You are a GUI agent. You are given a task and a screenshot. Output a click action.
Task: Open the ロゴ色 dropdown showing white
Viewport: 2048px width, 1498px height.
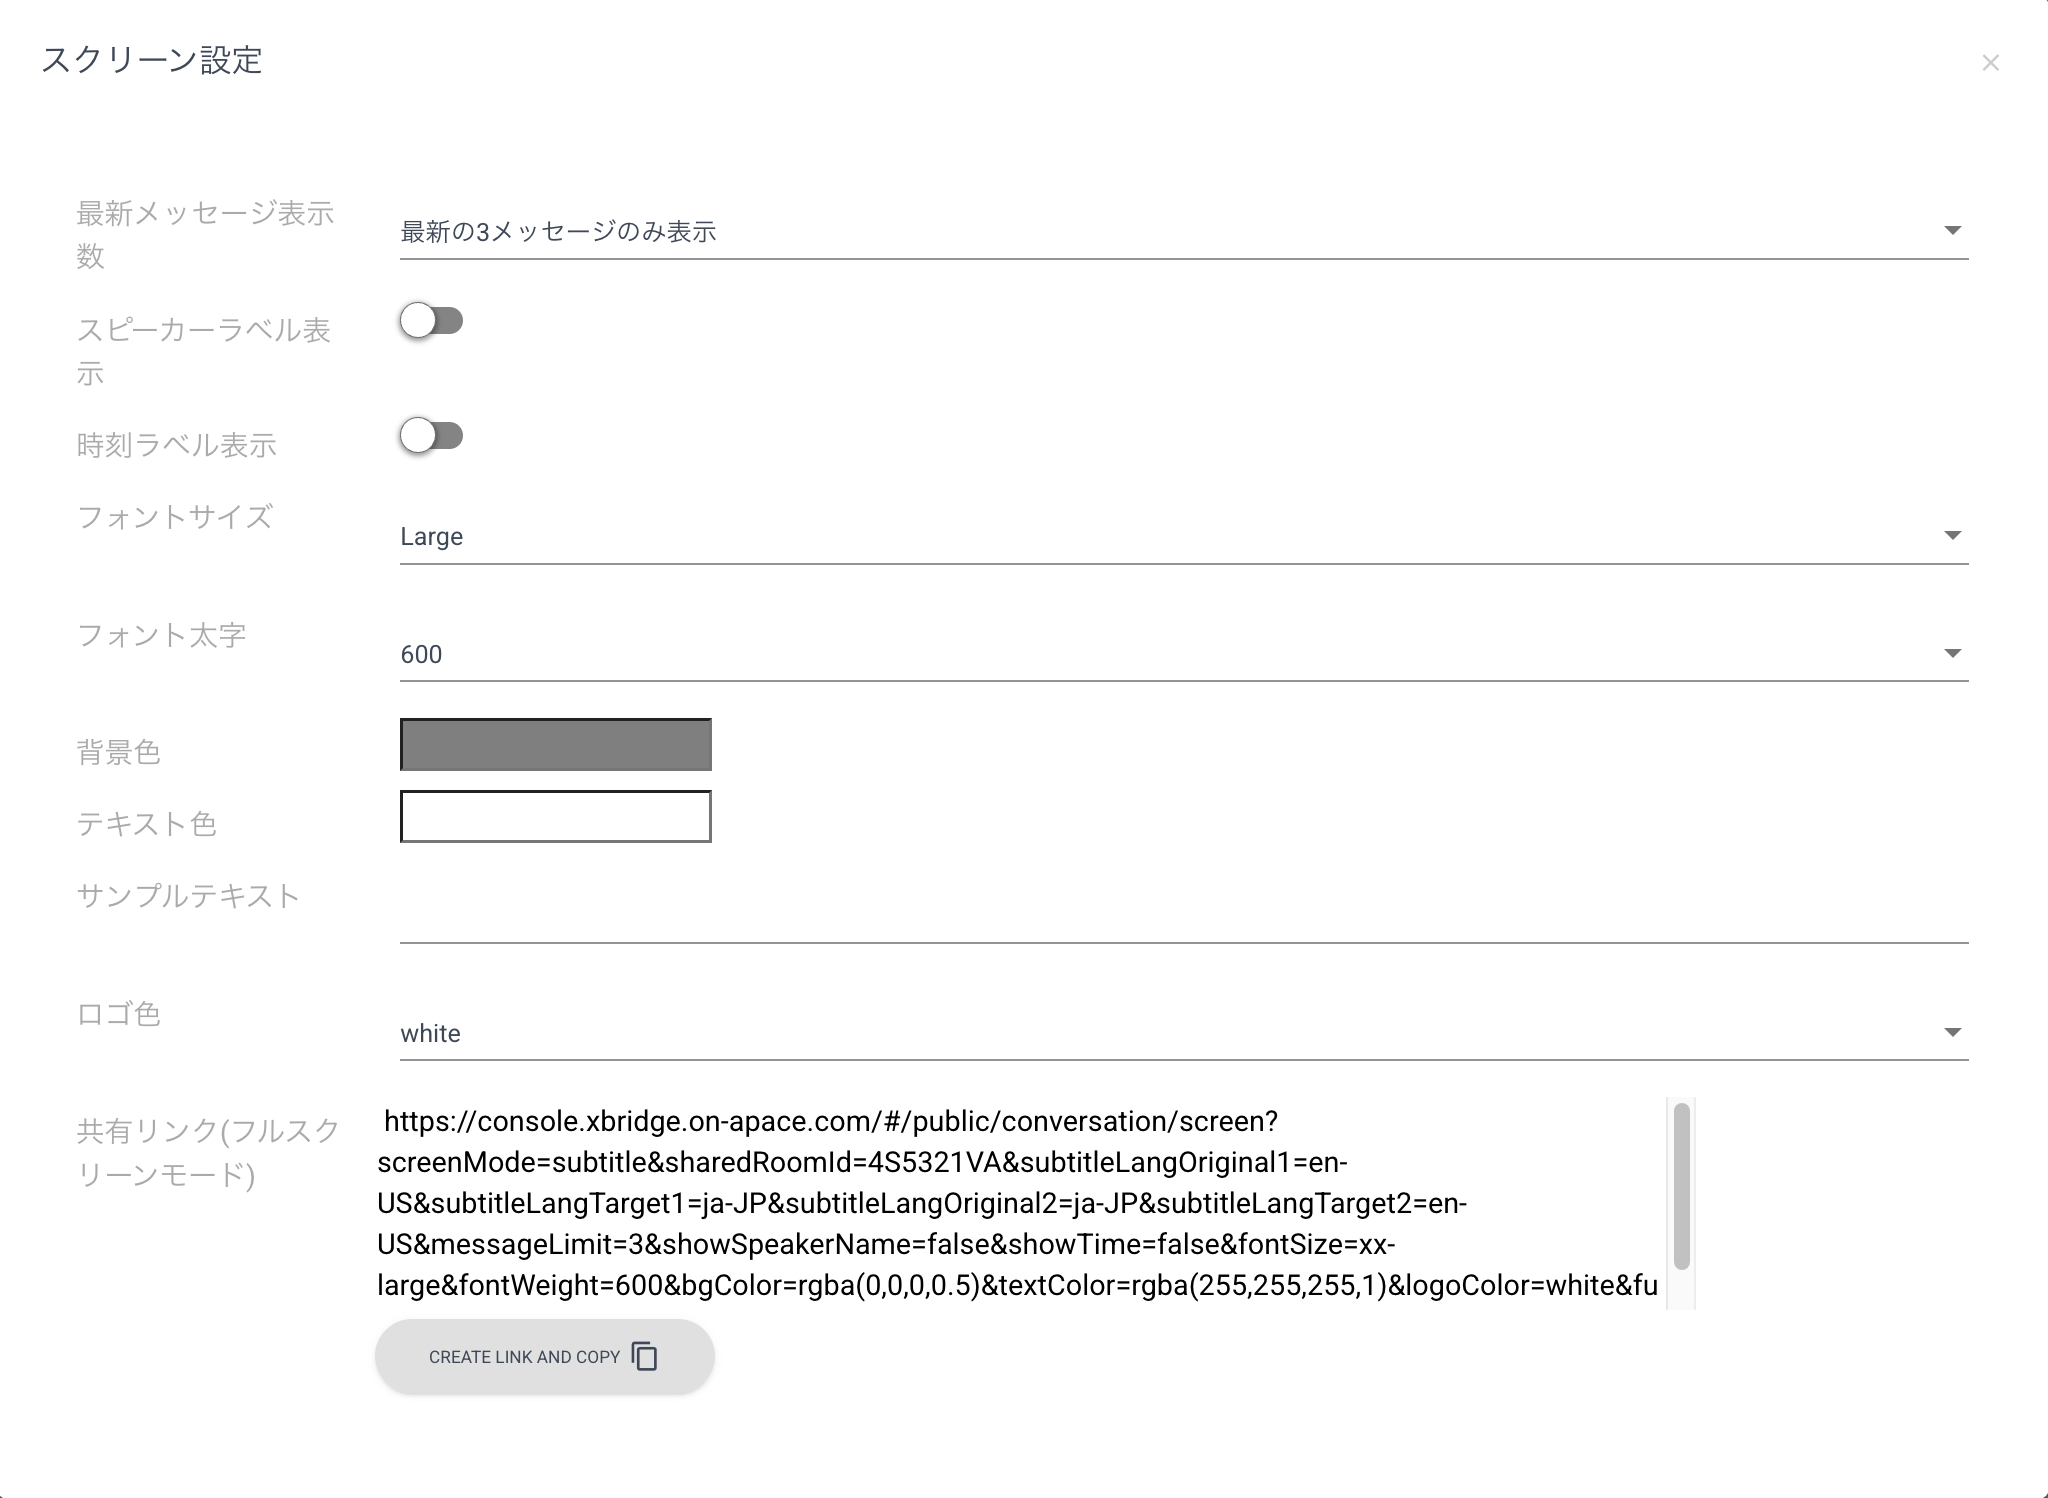[1182, 1033]
